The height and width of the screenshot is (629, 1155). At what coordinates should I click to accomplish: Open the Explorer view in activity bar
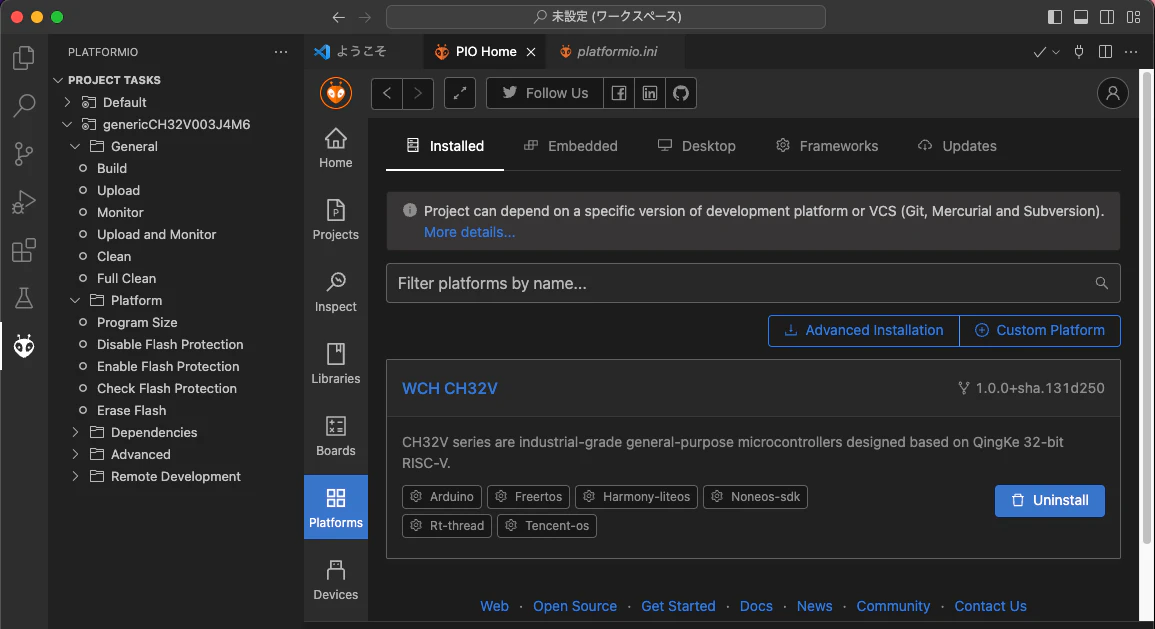24,57
